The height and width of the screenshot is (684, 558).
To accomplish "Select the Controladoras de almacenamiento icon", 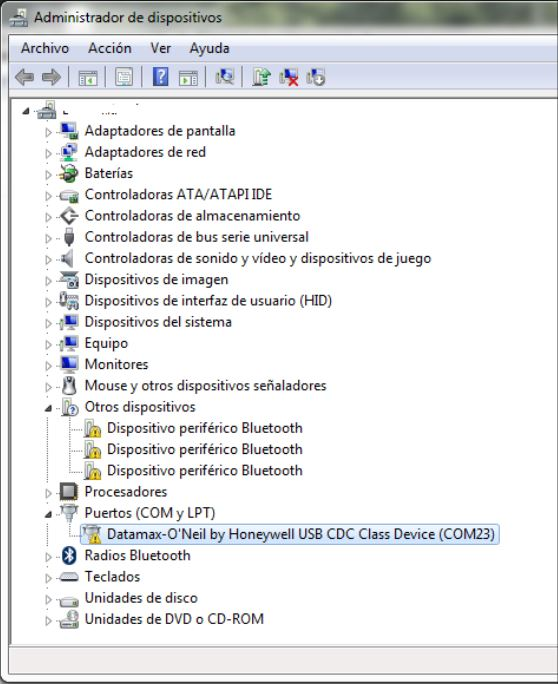I will pos(69,215).
